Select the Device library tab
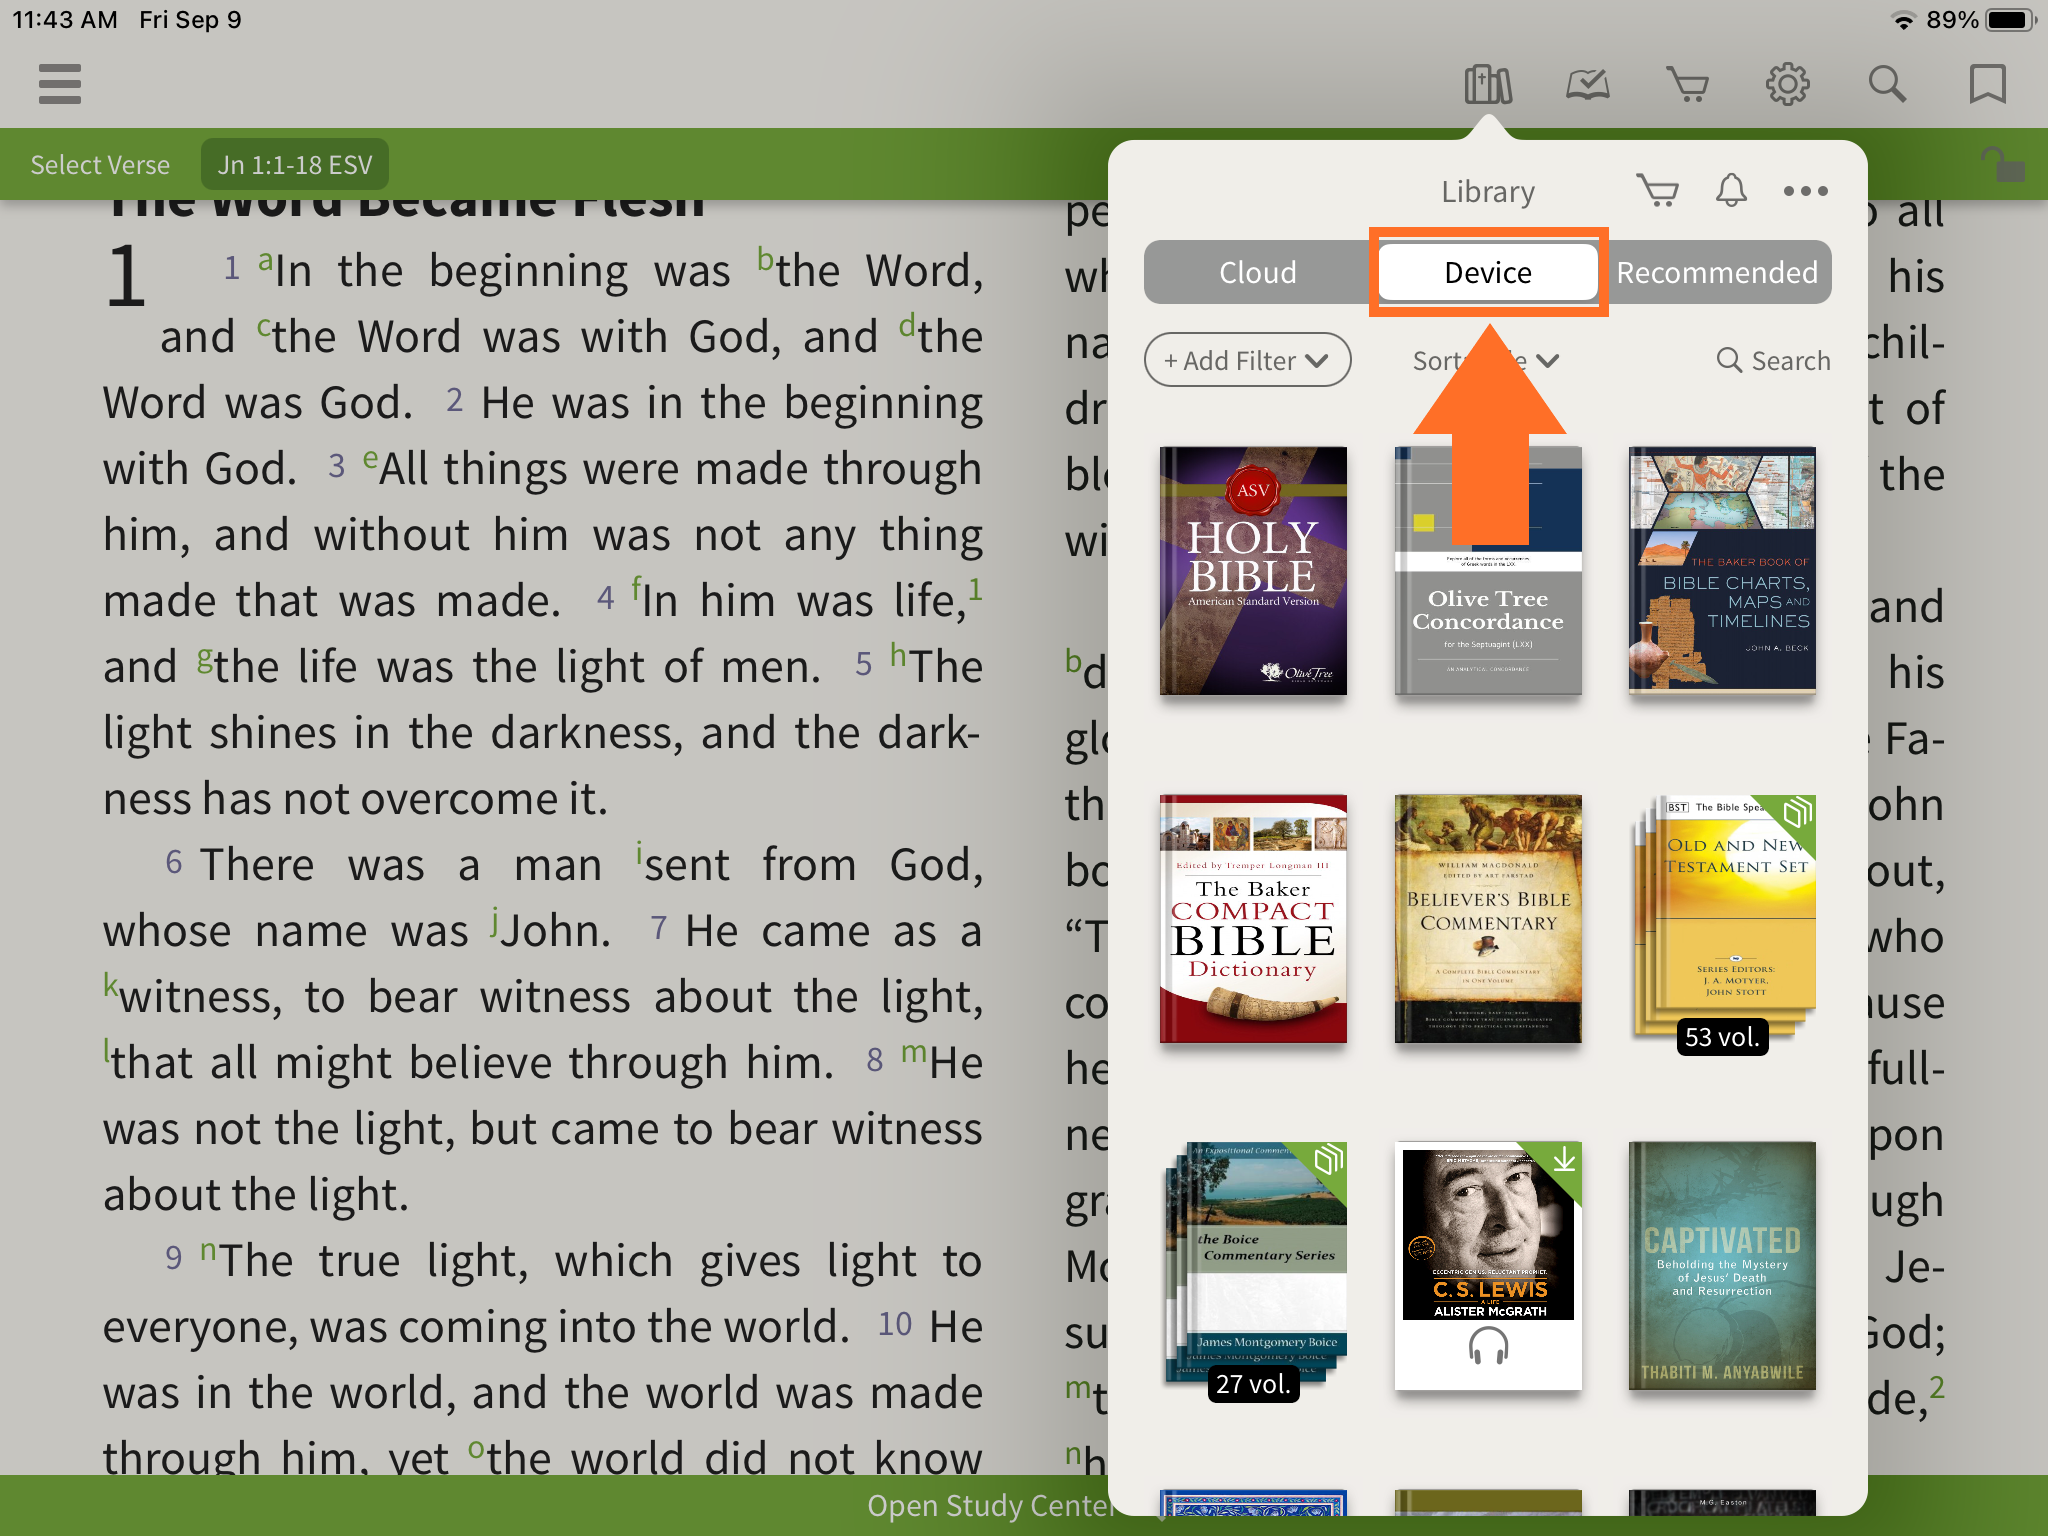 tap(1488, 272)
